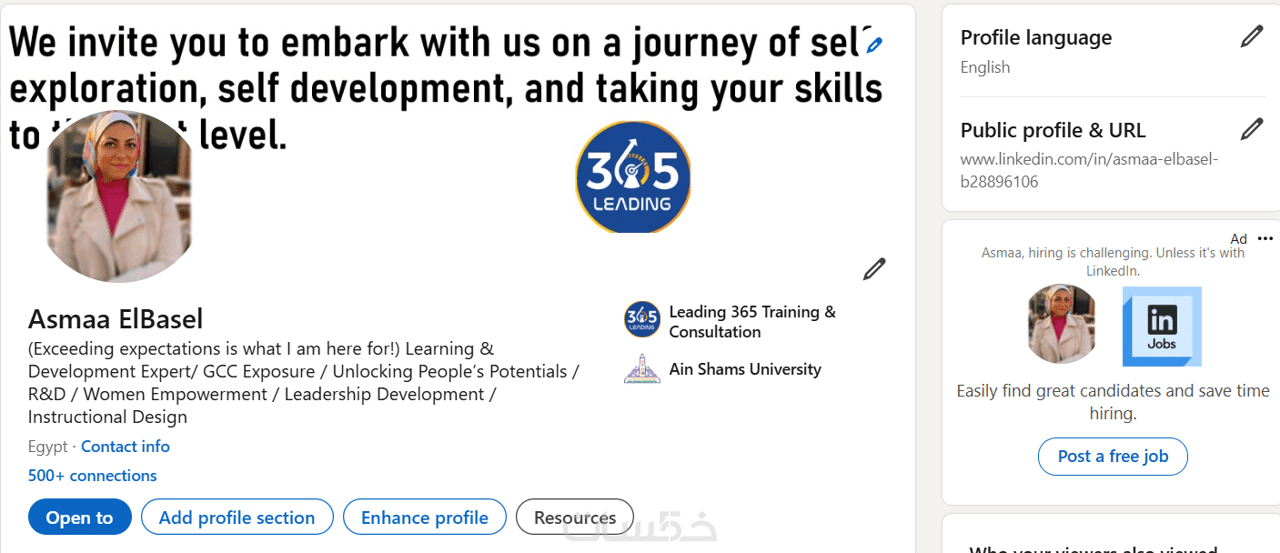Open the Asmaa ElBasel profile photo

[120, 196]
